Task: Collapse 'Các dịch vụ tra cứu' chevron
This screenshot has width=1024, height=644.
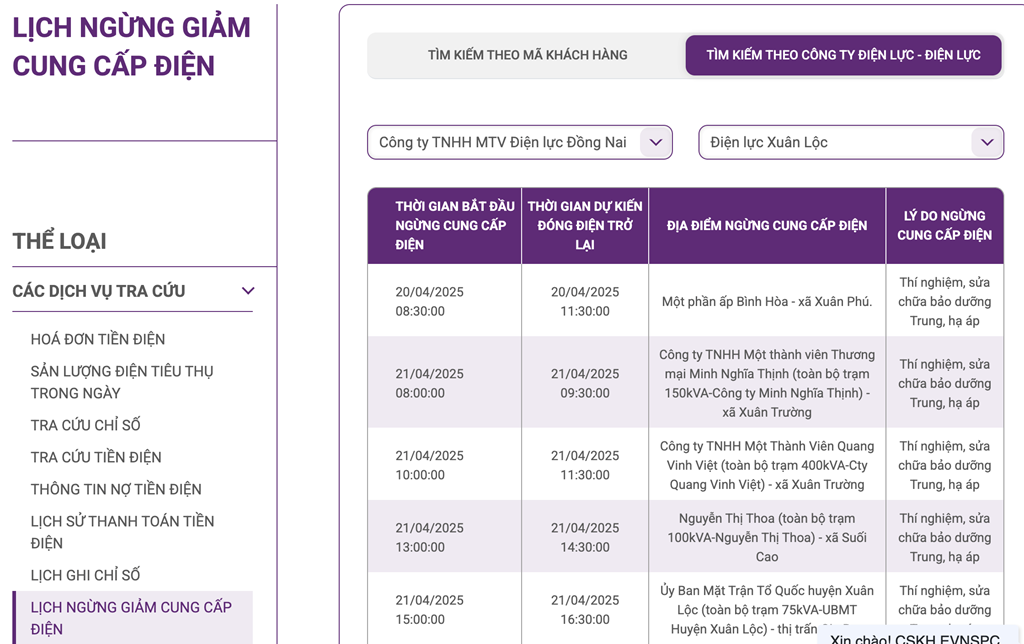Action: coord(248,291)
